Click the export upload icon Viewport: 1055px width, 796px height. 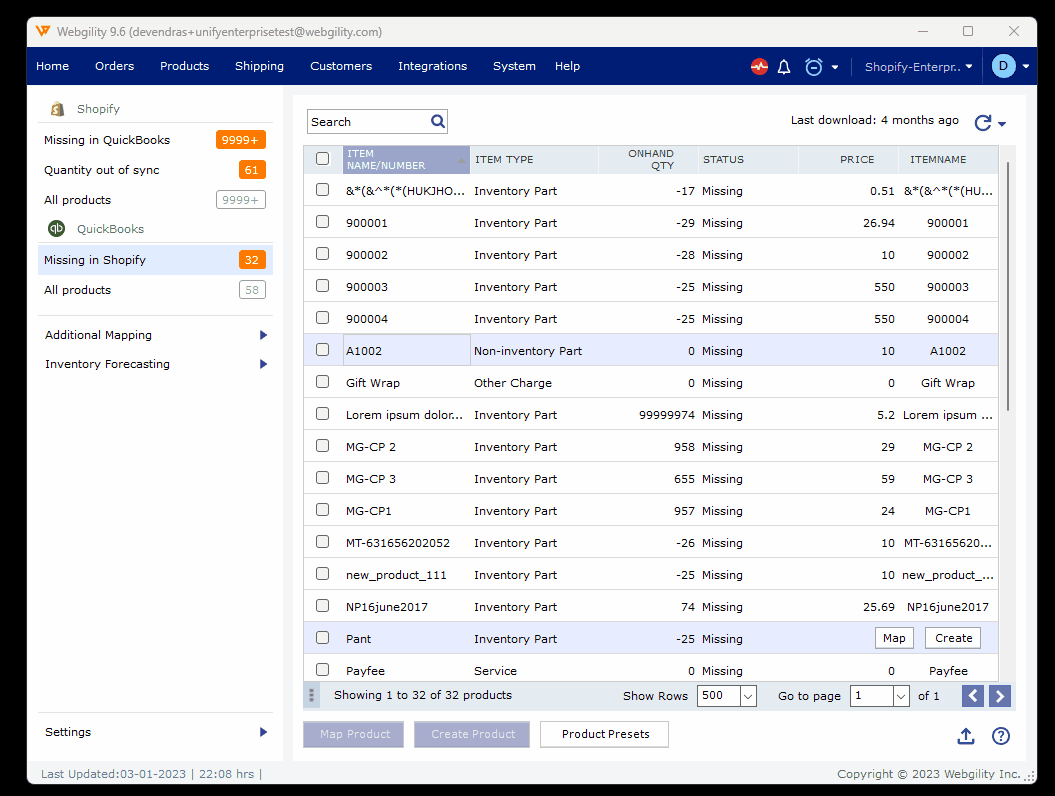click(966, 736)
